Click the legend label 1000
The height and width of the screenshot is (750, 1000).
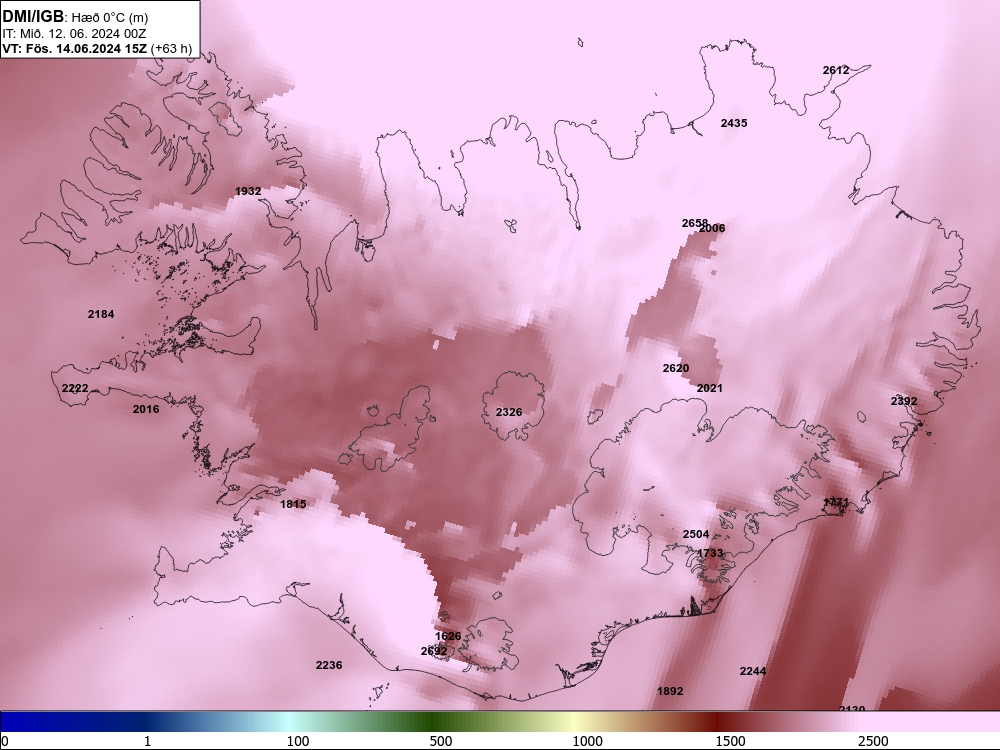click(x=587, y=741)
